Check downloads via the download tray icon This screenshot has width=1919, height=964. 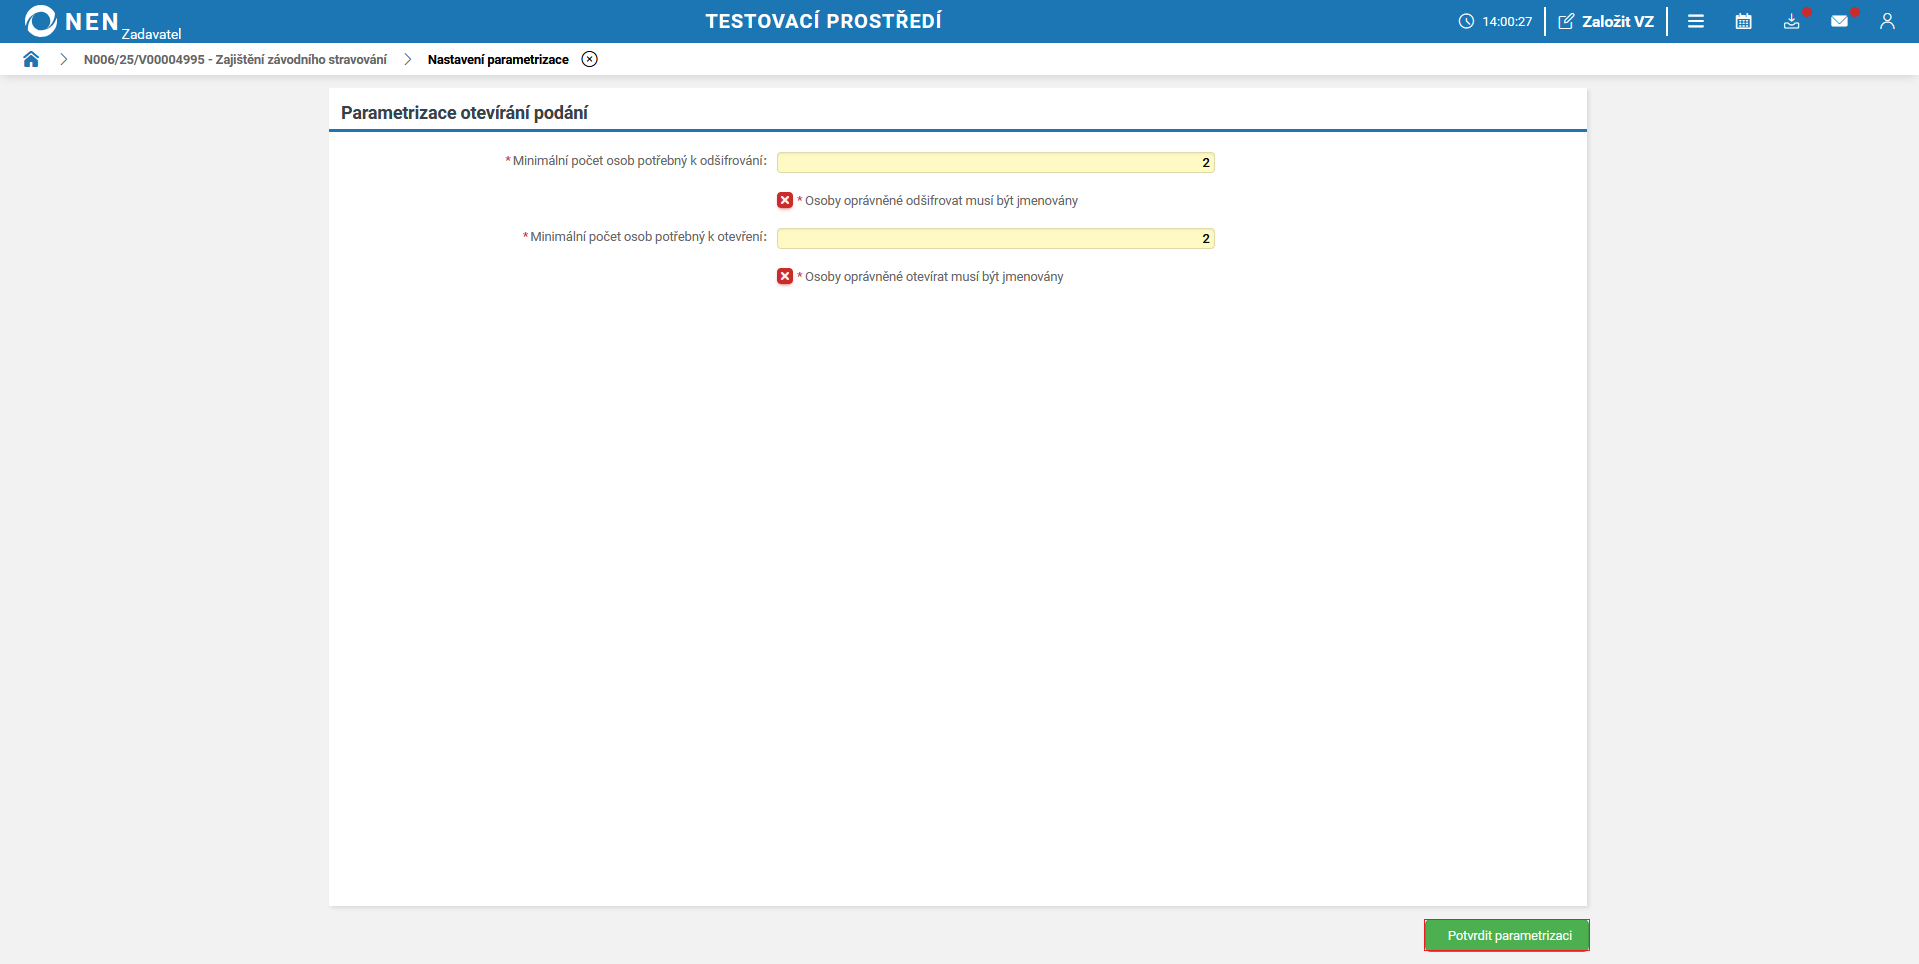click(1792, 21)
